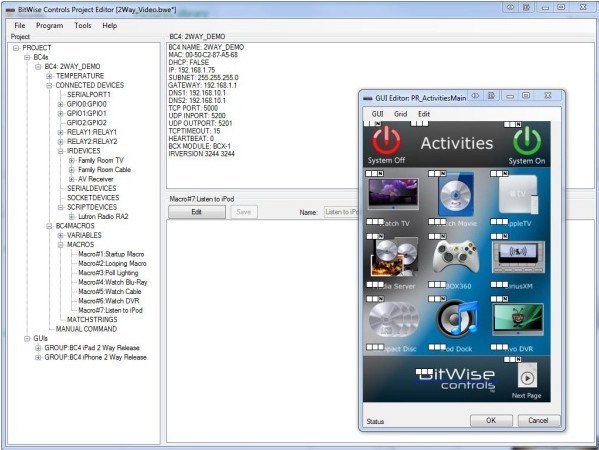Screen dimensions: 599x450
Task: Select Macro#2:Looping Macro
Action: (112, 264)
